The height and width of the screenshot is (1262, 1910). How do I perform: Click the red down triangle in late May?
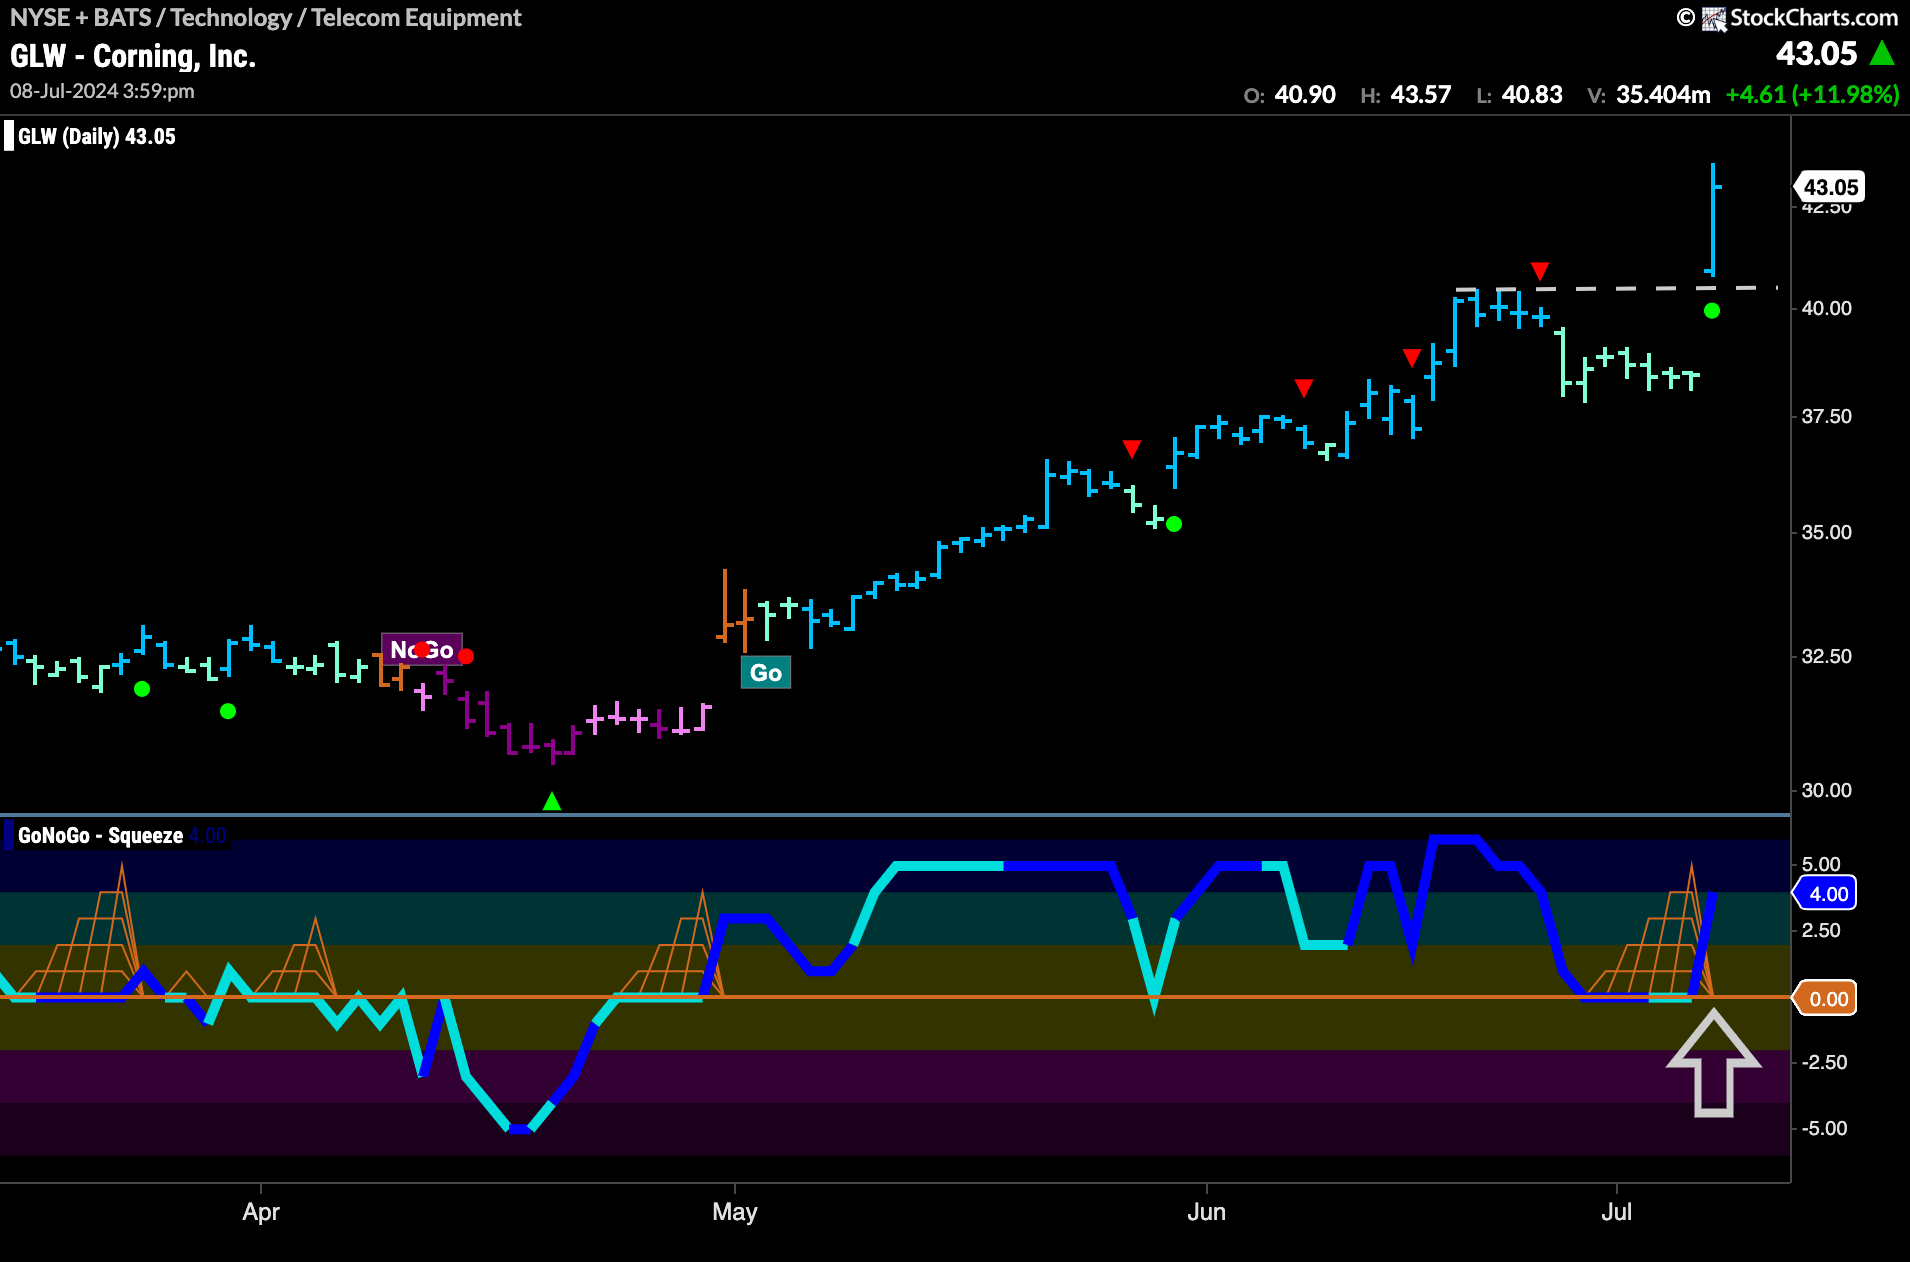pos(1132,449)
